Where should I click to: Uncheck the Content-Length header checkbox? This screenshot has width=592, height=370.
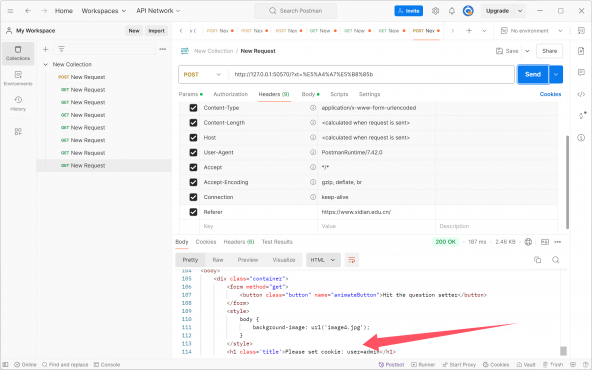tap(193, 123)
